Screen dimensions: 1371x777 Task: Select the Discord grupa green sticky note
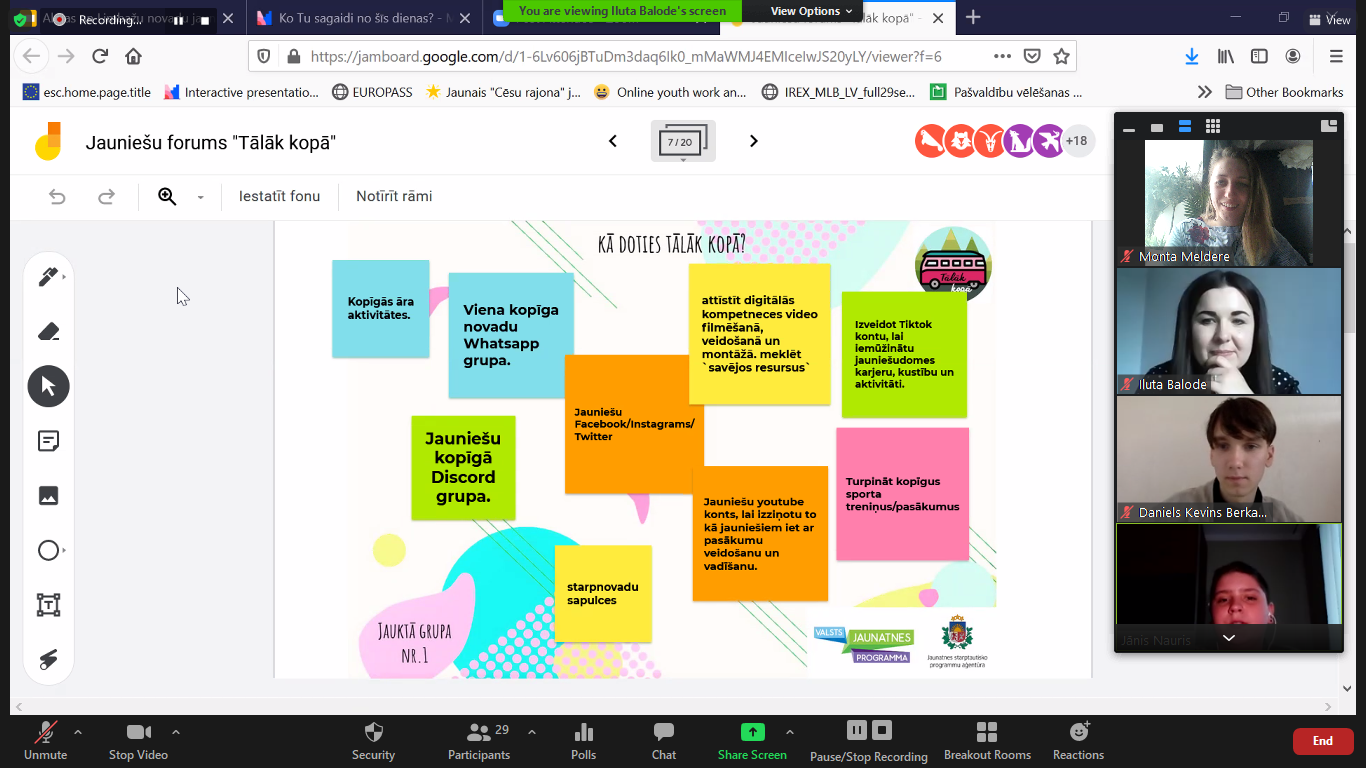click(x=463, y=467)
